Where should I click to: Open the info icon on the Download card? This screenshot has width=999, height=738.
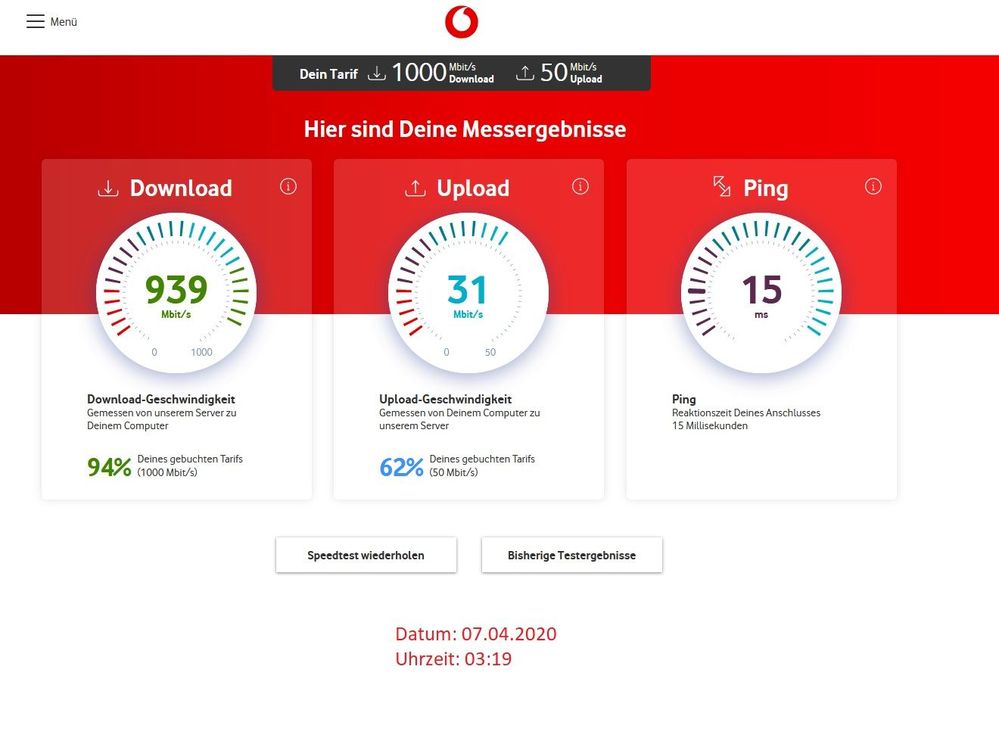click(x=288, y=186)
